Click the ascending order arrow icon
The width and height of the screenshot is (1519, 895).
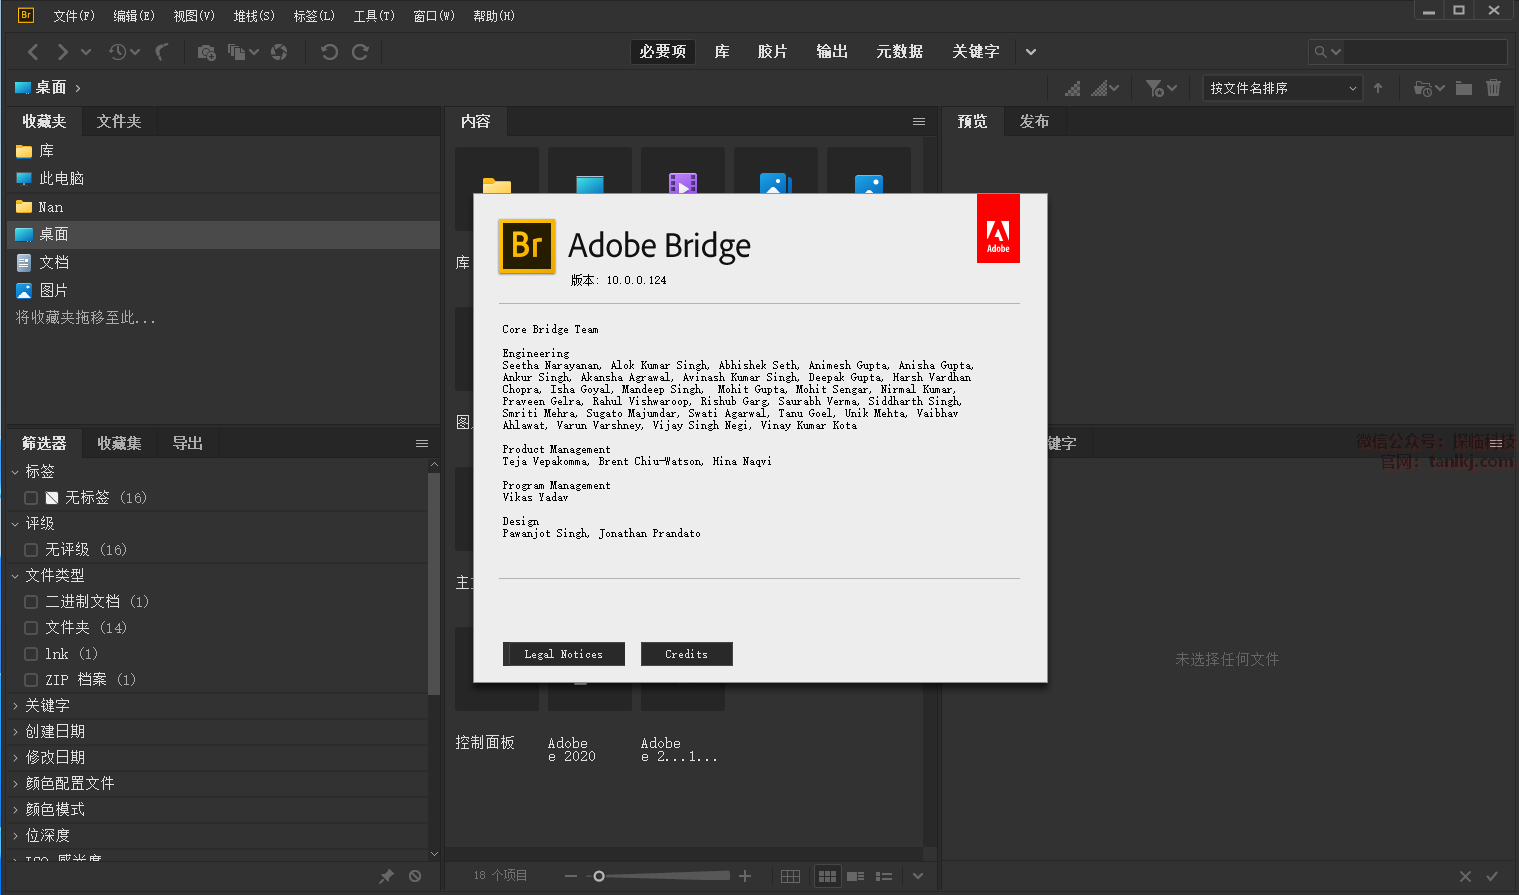[1378, 88]
